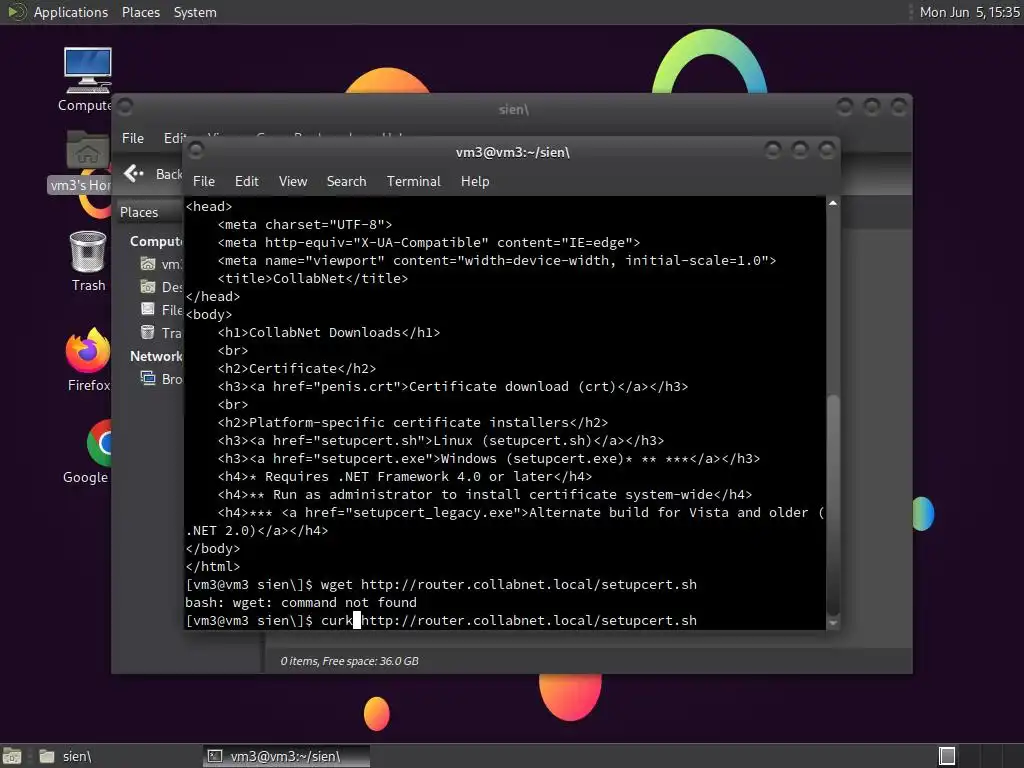Click terminal scrollbar down arrow
This screenshot has width=1024, height=768.
tap(833, 623)
